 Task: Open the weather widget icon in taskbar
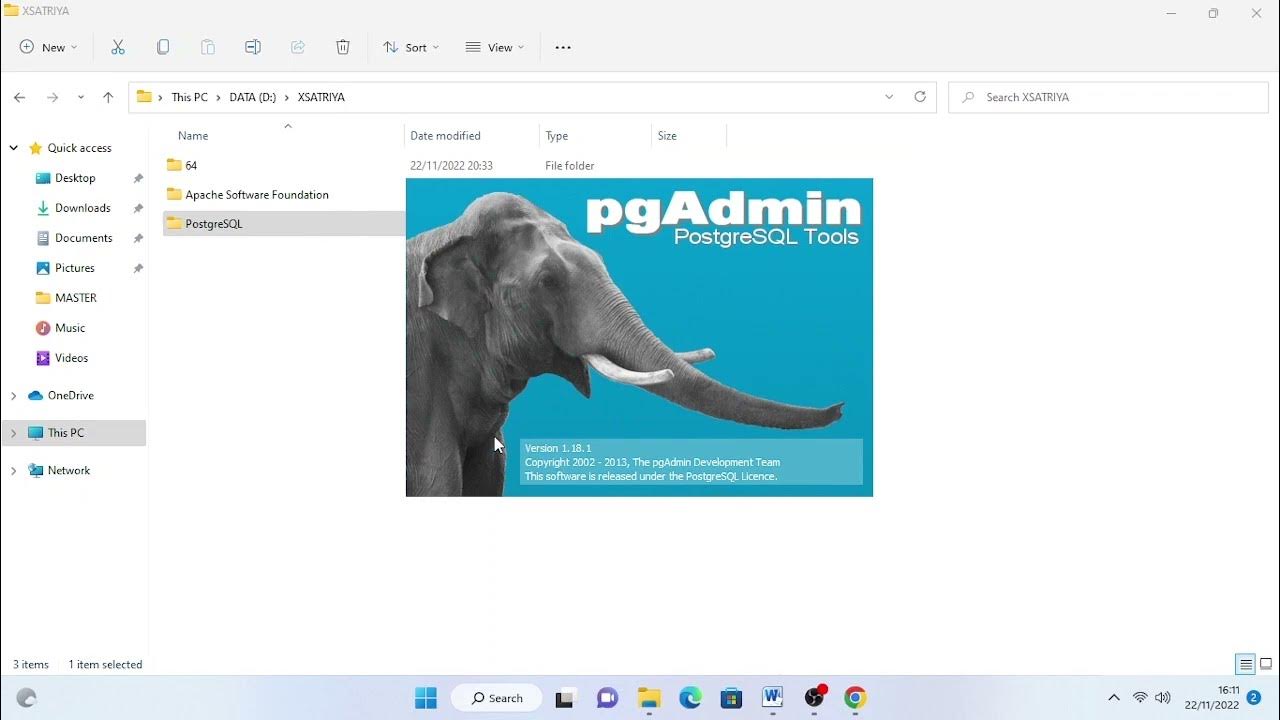[27, 698]
